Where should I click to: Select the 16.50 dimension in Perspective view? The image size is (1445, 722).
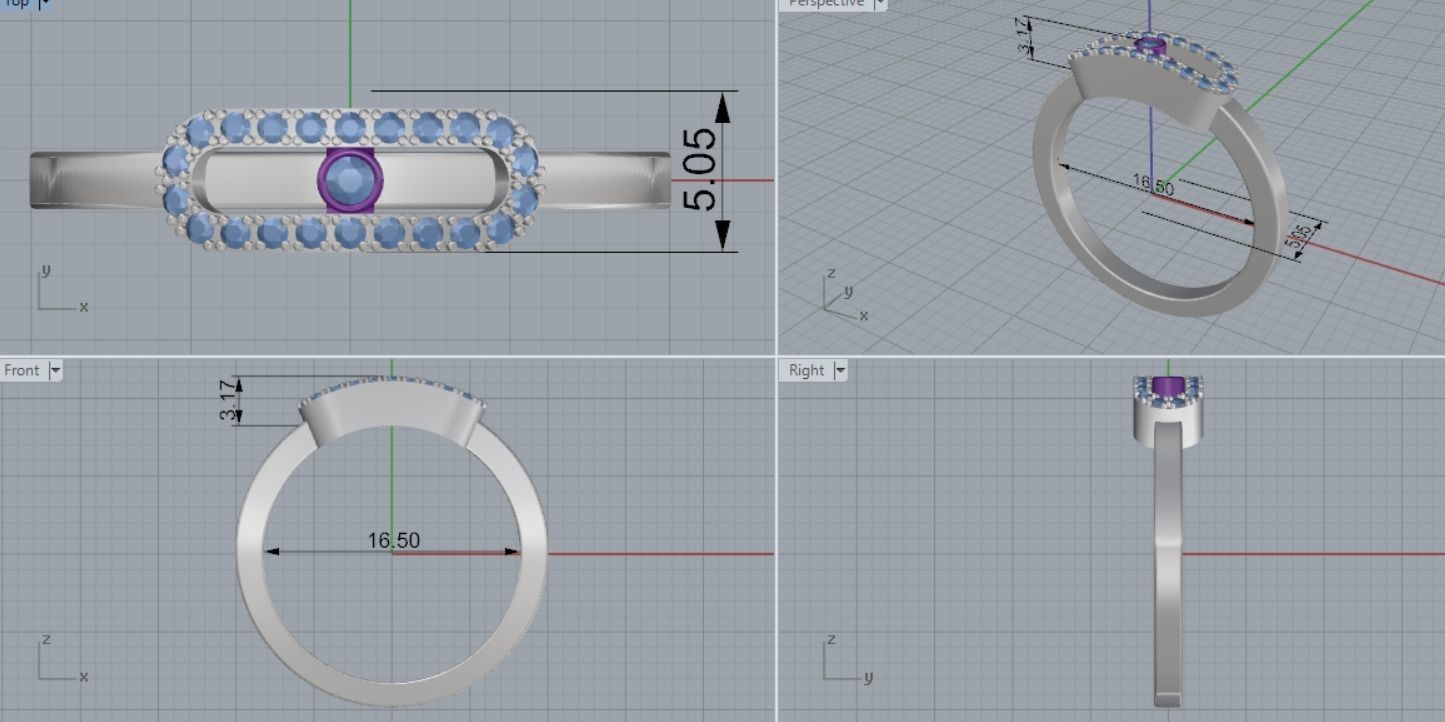pos(1153,185)
